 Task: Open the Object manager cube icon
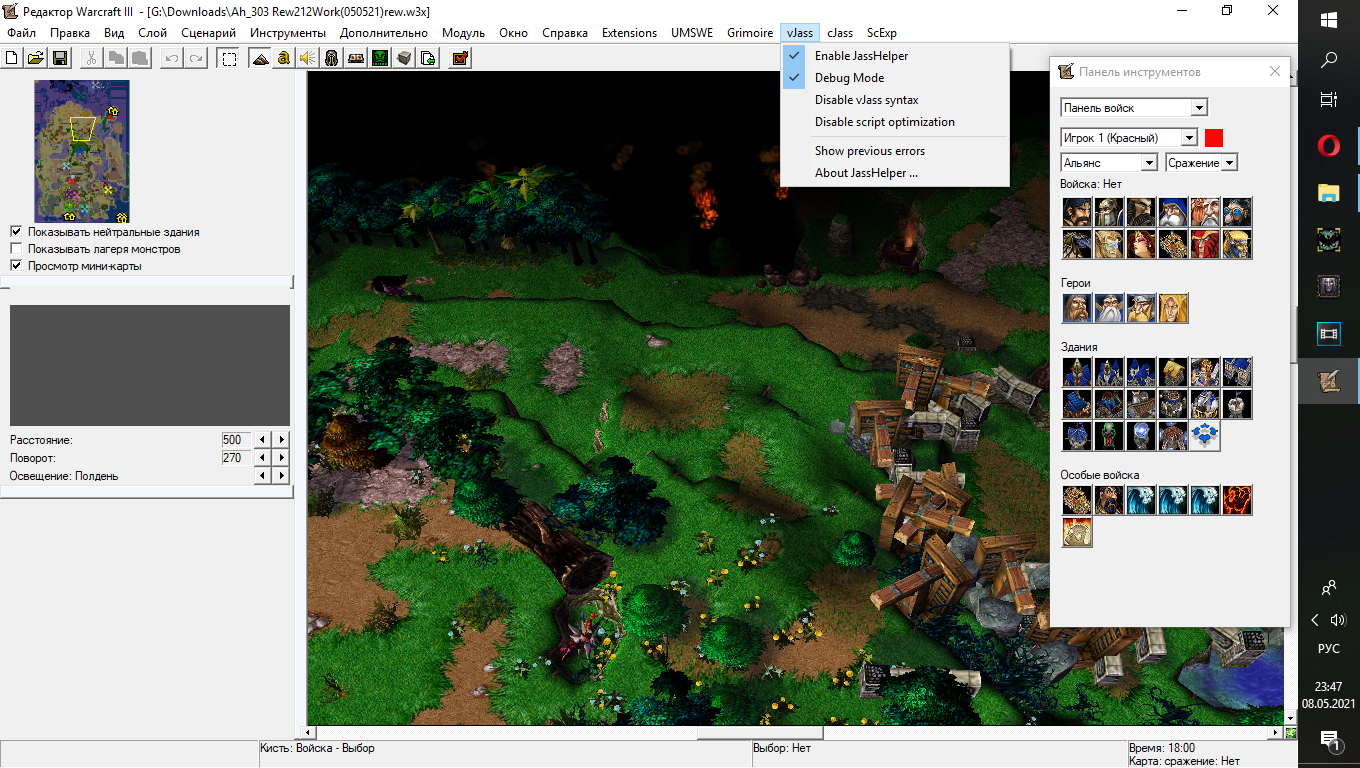404,58
